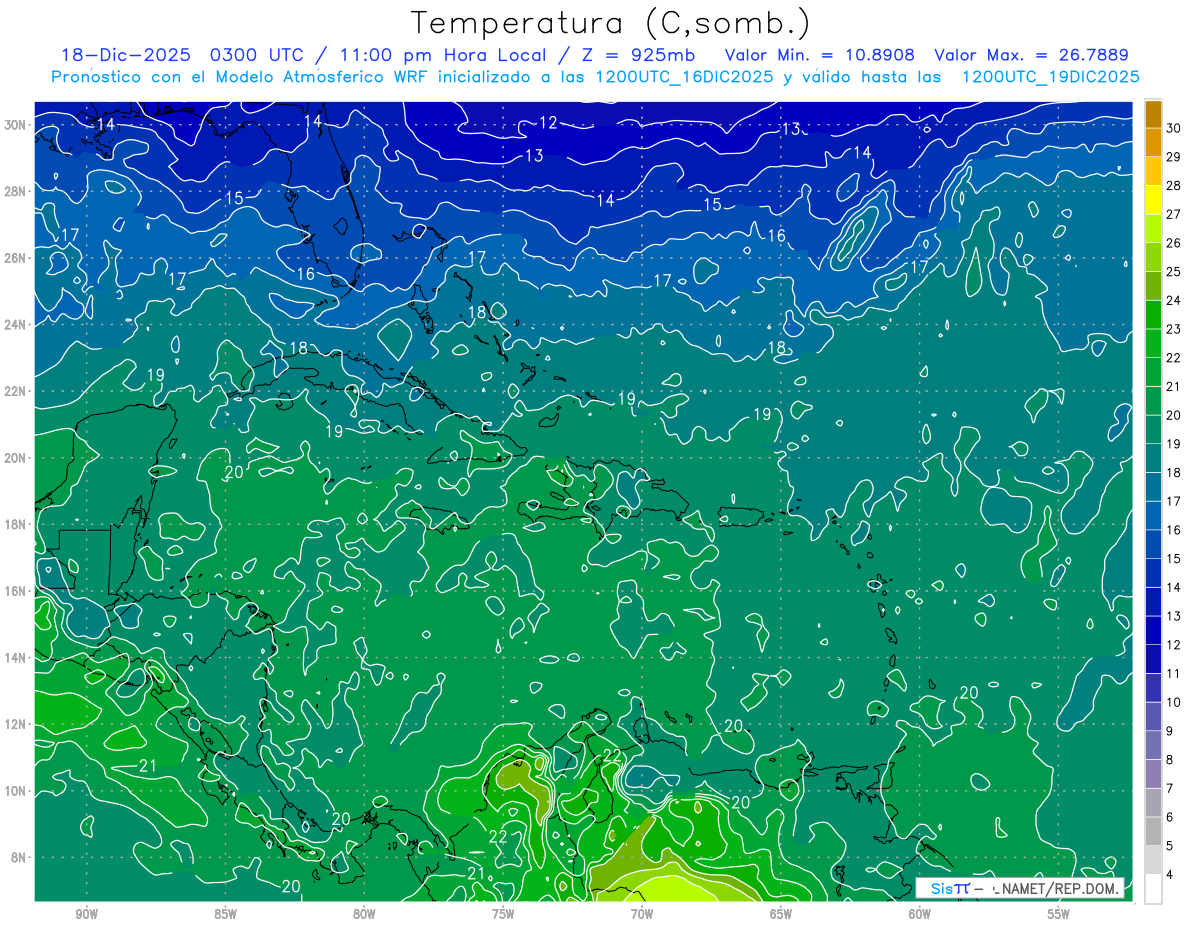This screenshot has width=1200, height=927.
Task: Click legend value "29" on color bar
Action: coord(1174,156)
